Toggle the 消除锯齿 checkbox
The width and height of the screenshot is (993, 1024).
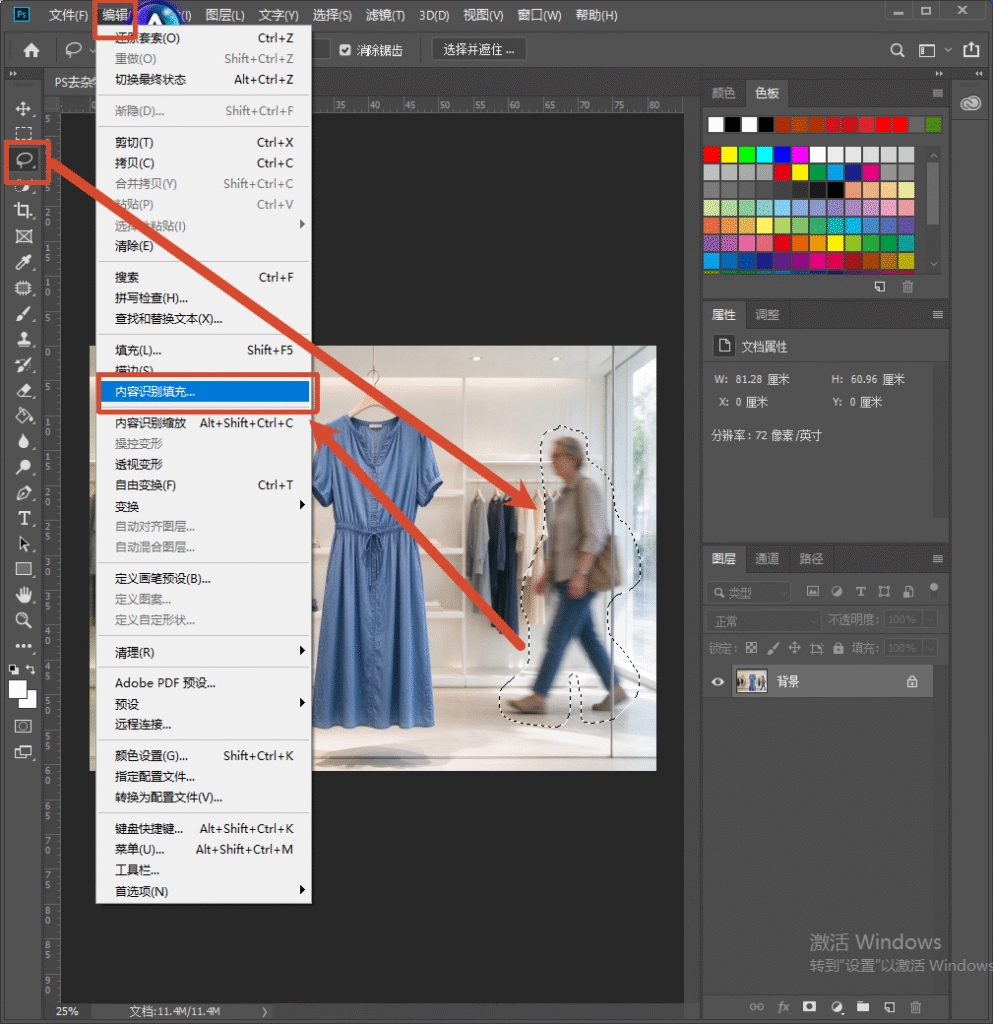click(x=345, y=50)
